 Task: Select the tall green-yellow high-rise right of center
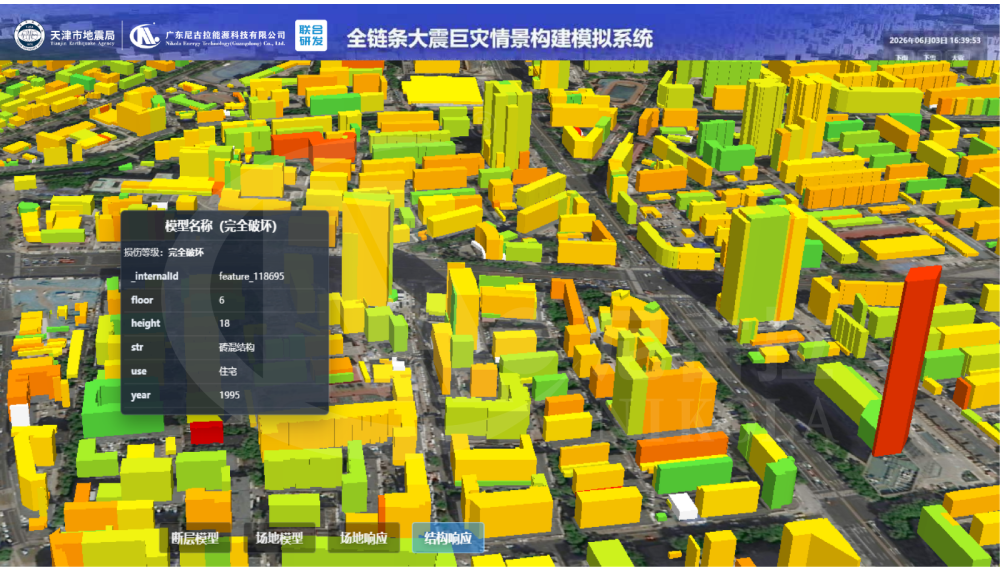(761, 263)
